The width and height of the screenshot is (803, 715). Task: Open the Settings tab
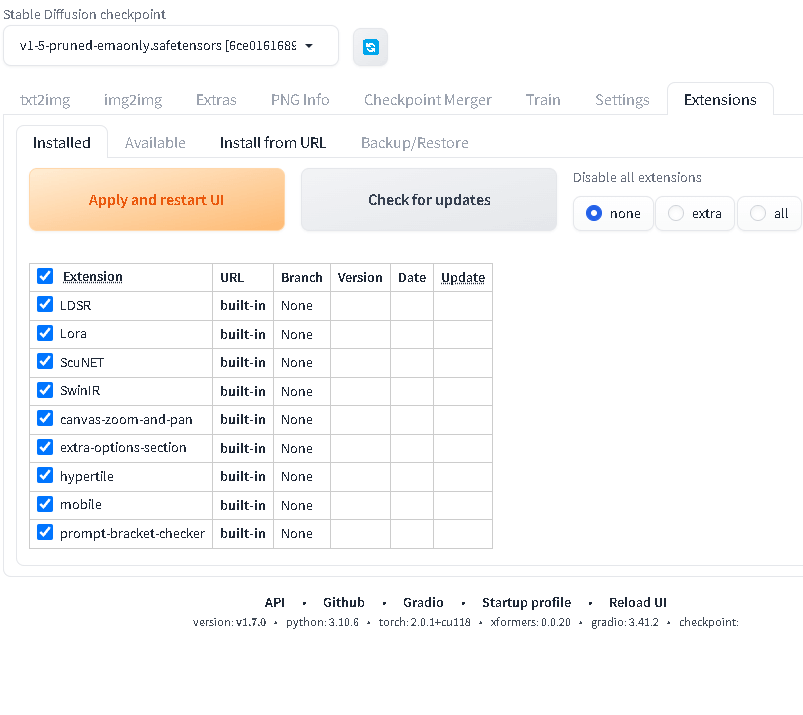click(x=622, y=100)
